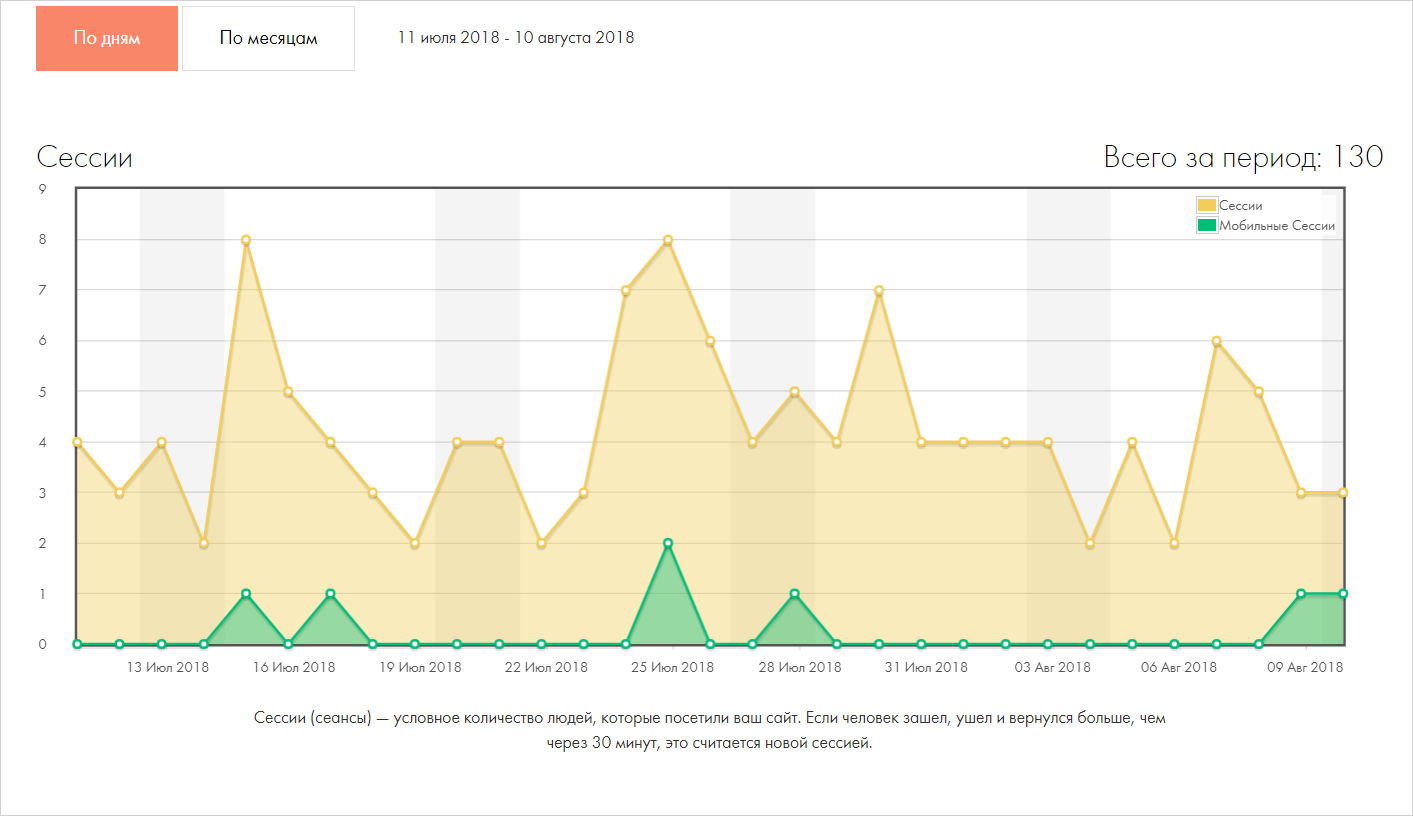Screen dimensions: 1413x816
Task: Toggle the Сессии series legend label
Action: click(x=1240, y=205)
